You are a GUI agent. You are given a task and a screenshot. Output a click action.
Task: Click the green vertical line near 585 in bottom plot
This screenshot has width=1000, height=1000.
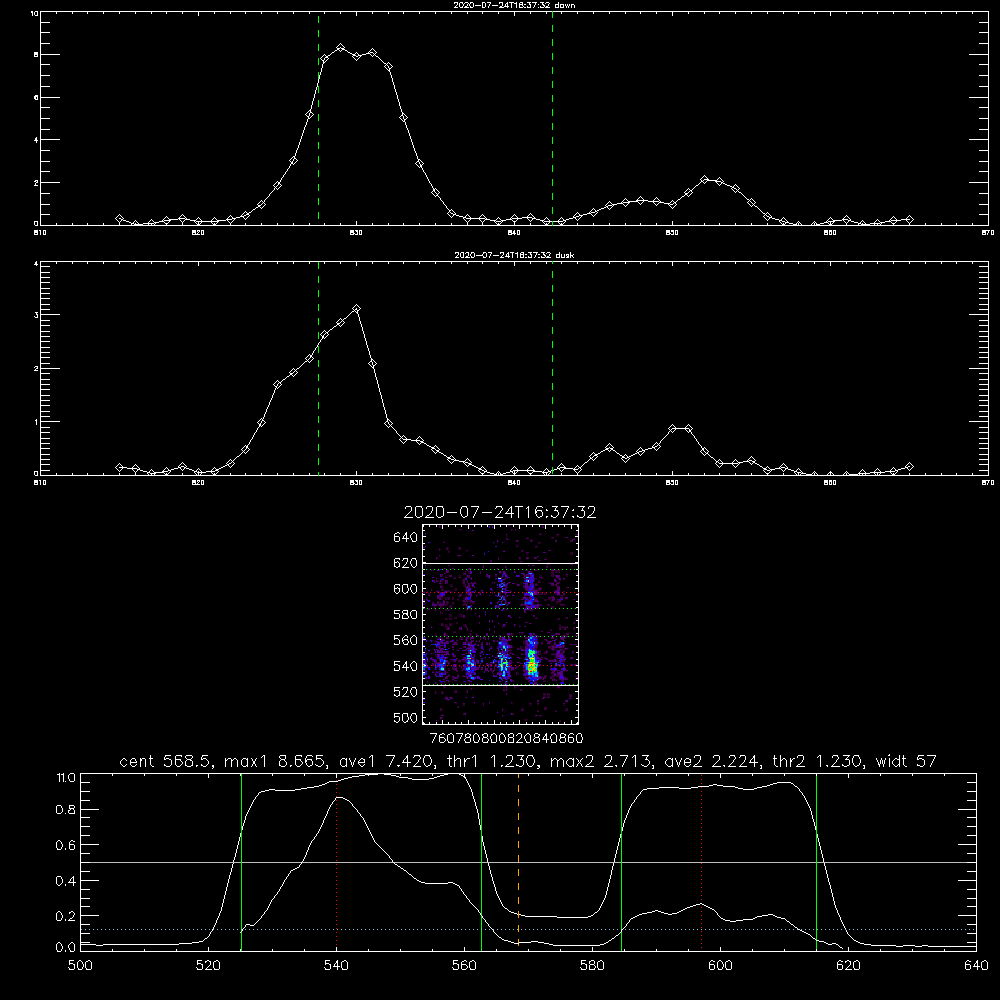pyautogui.click(x=621, y=861)
